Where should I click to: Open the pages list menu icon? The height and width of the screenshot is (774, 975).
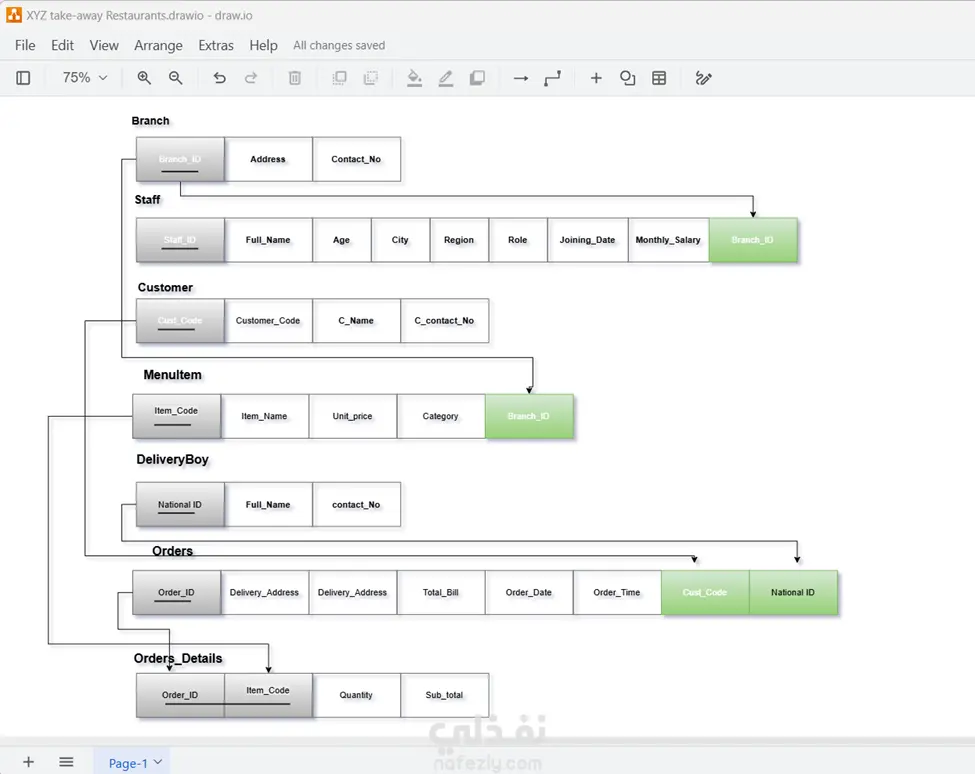(x=67, y=762)
